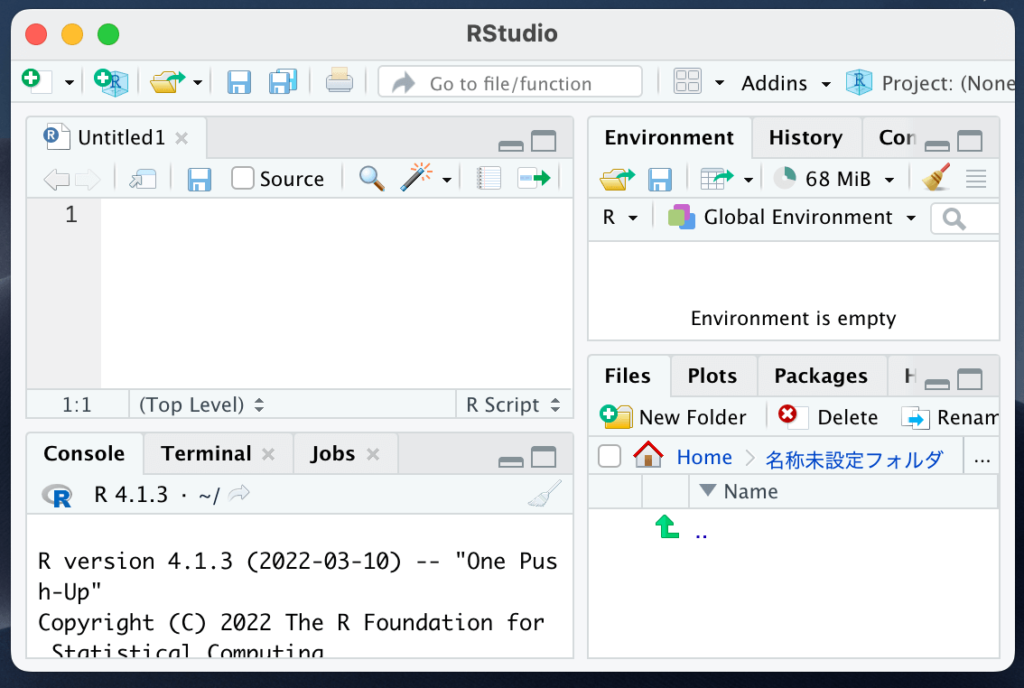Click the Environment search field
Screen dimensions: 1024x688
coord(966,219)
